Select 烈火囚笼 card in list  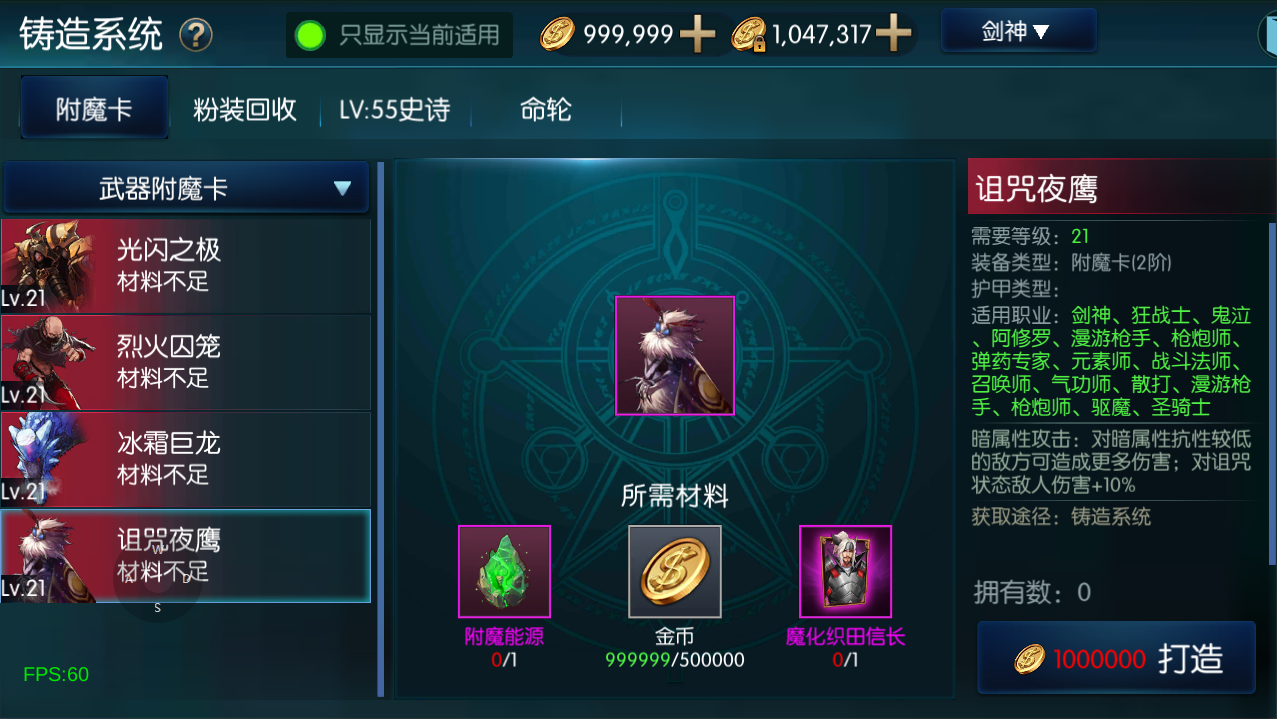point(186,362)
